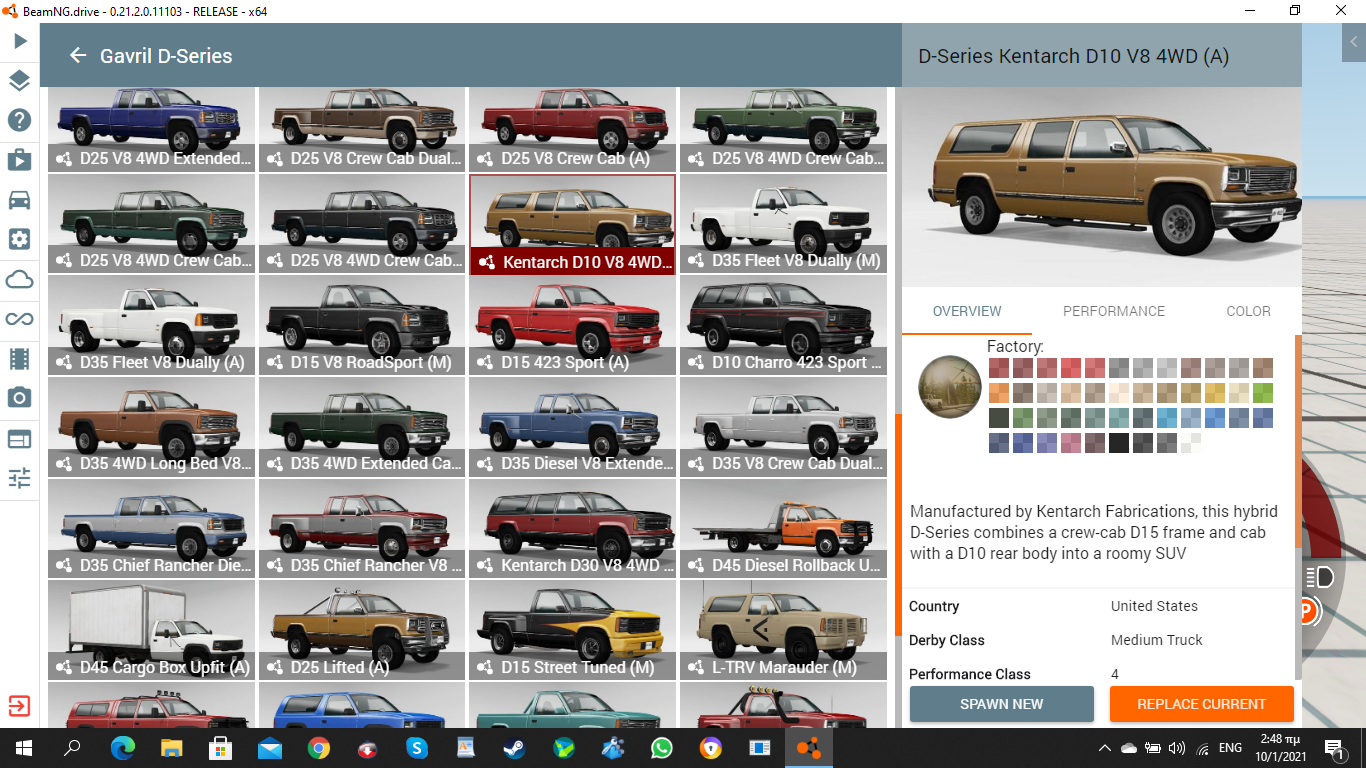Select the D35 Fleet V8 Dually (A) config
Viewport: 1366px width, 768px height.
150,325
